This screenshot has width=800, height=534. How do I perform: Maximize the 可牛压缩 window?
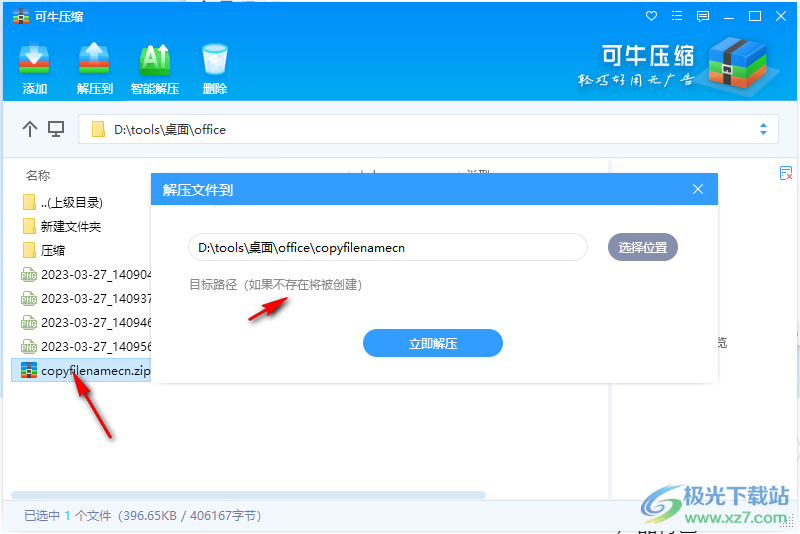tap(755, 16)
